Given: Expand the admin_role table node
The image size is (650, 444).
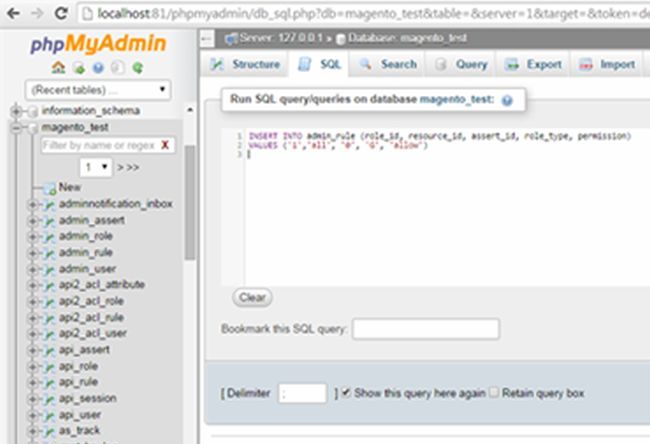Looking at the screenshot, I should 32,237.
